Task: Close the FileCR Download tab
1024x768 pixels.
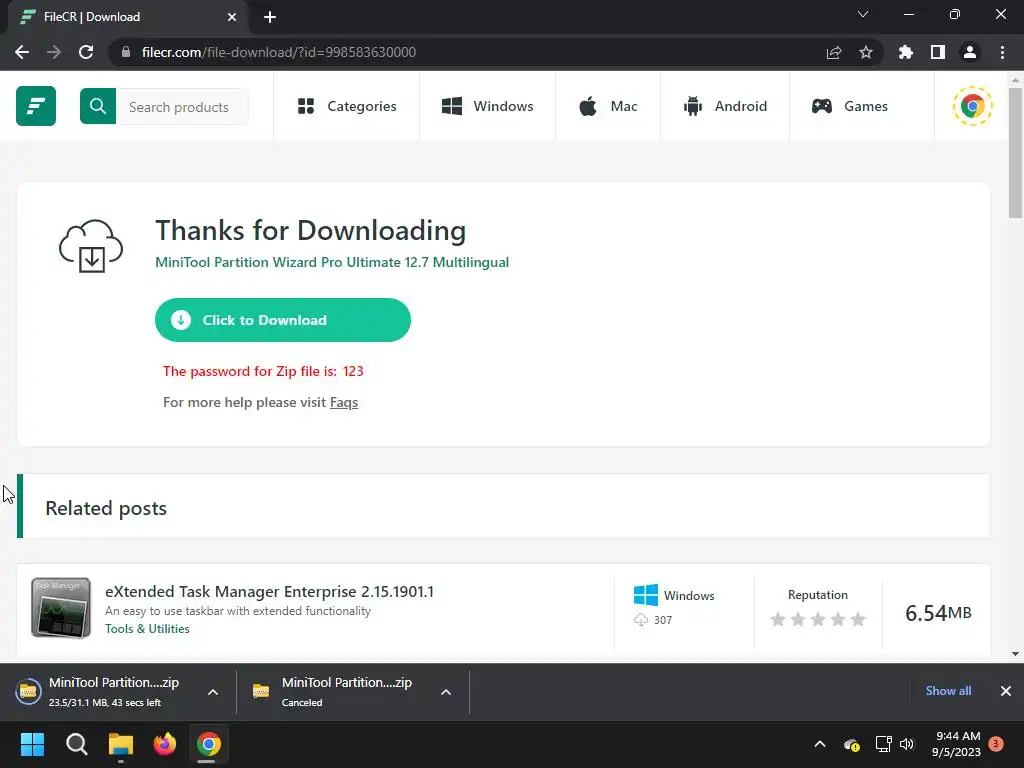Action: pyautogui.click(x=232, y=17)
